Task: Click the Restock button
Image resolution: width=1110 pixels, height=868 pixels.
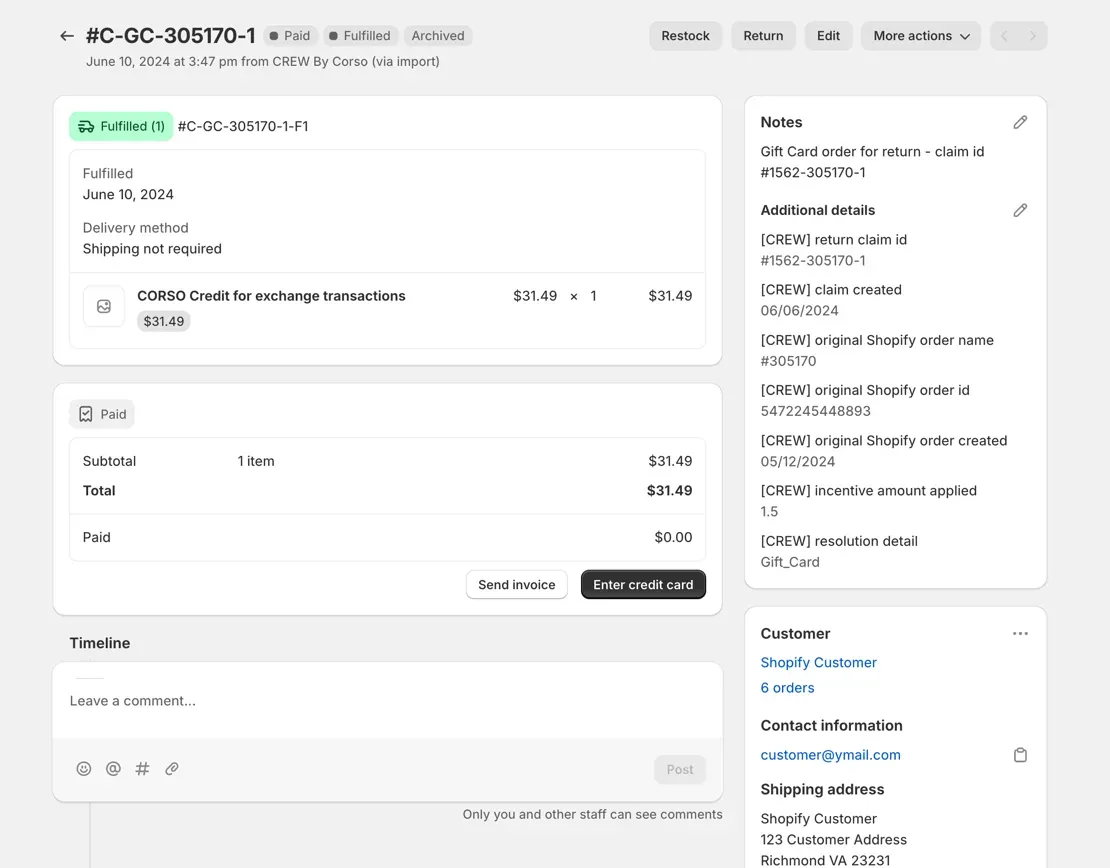Action: pos(685,35)
